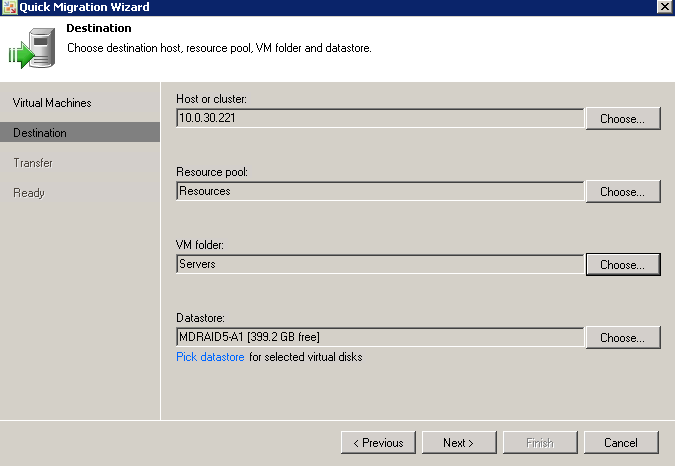Close the Quick Migration Wizard window
Image resolution: width=675 pixels, height=466 pixels.
[x=664, y=7]
